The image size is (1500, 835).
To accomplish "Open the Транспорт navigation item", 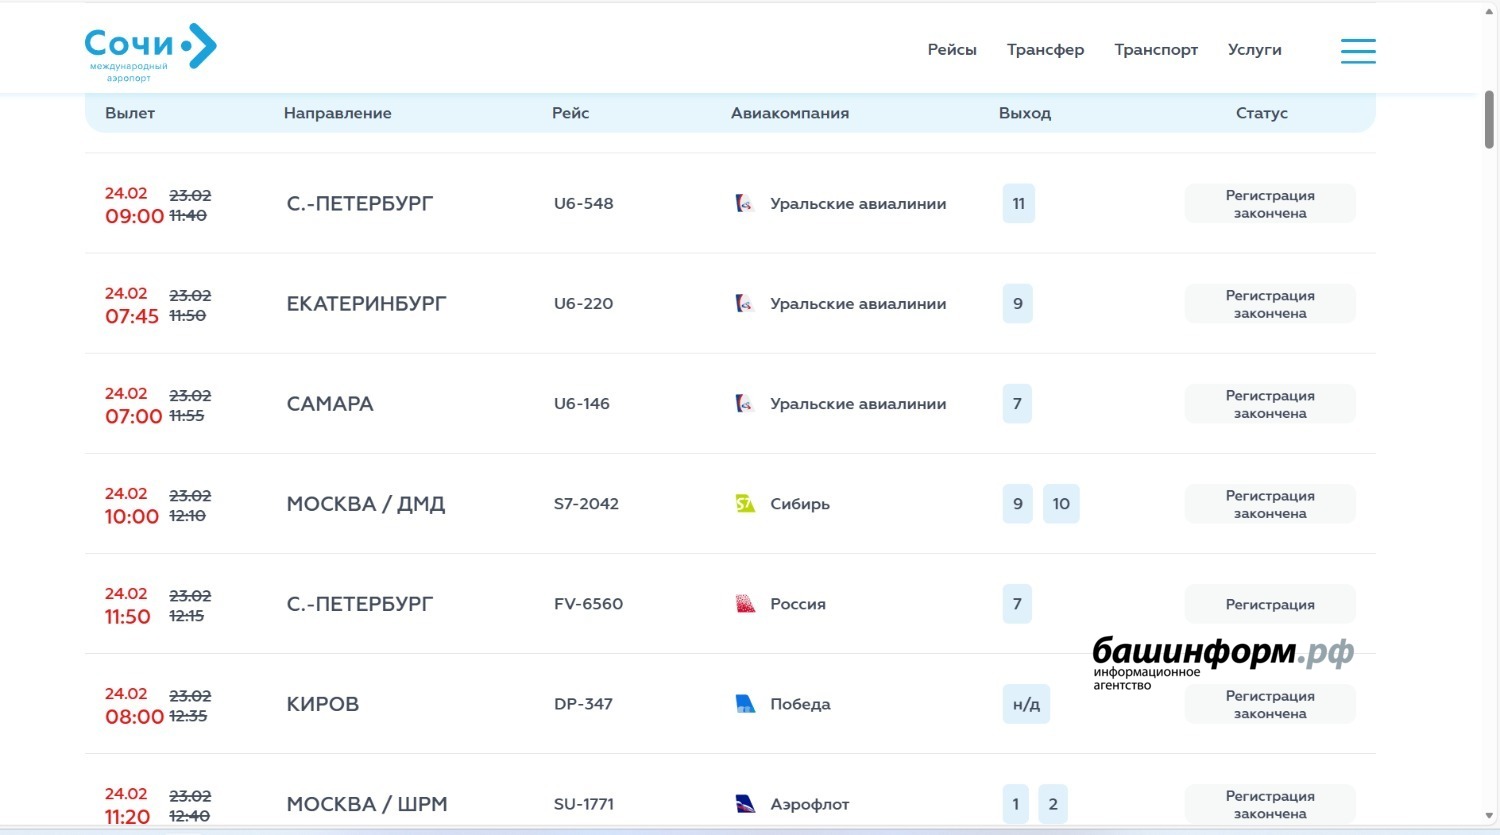I will point(1155,50).
